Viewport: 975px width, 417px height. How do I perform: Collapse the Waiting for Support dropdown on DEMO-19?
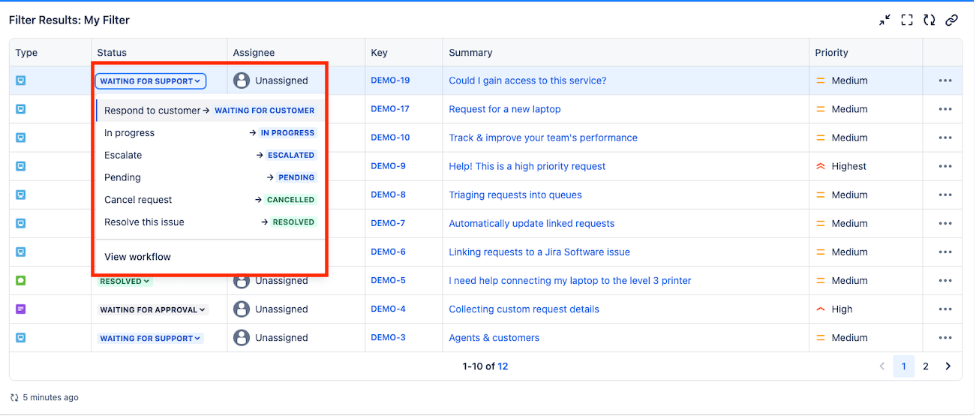(150, 81)
